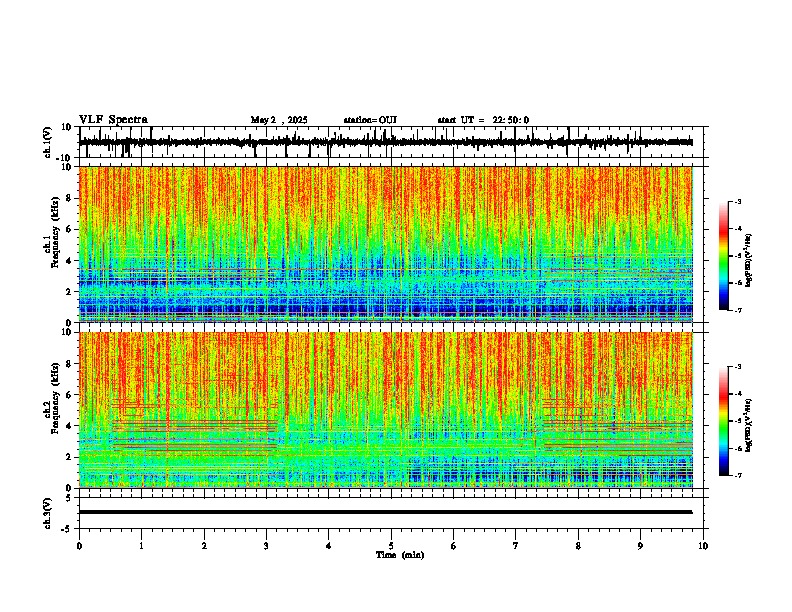Click the ch.2 PSD color scale bar
Viewport: 792px width, 612px height.
(723, 421)
